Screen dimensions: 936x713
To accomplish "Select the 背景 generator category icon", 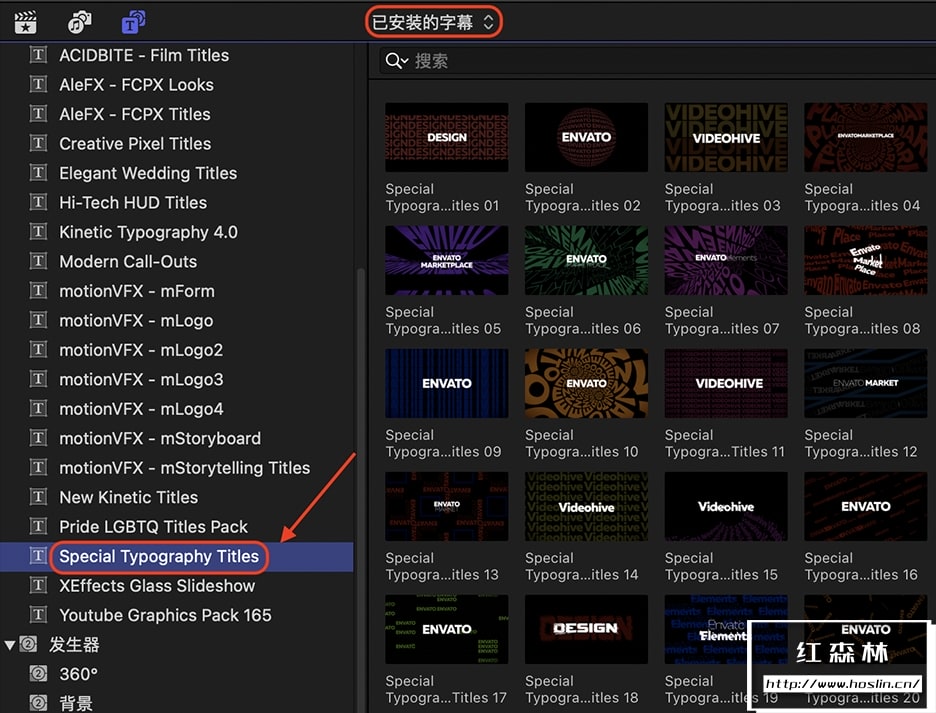I will pyautogui.click(x=38, y=703).
